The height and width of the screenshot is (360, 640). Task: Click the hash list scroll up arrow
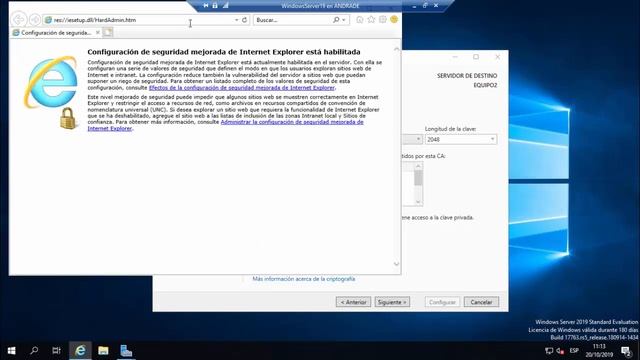point(418,166)
